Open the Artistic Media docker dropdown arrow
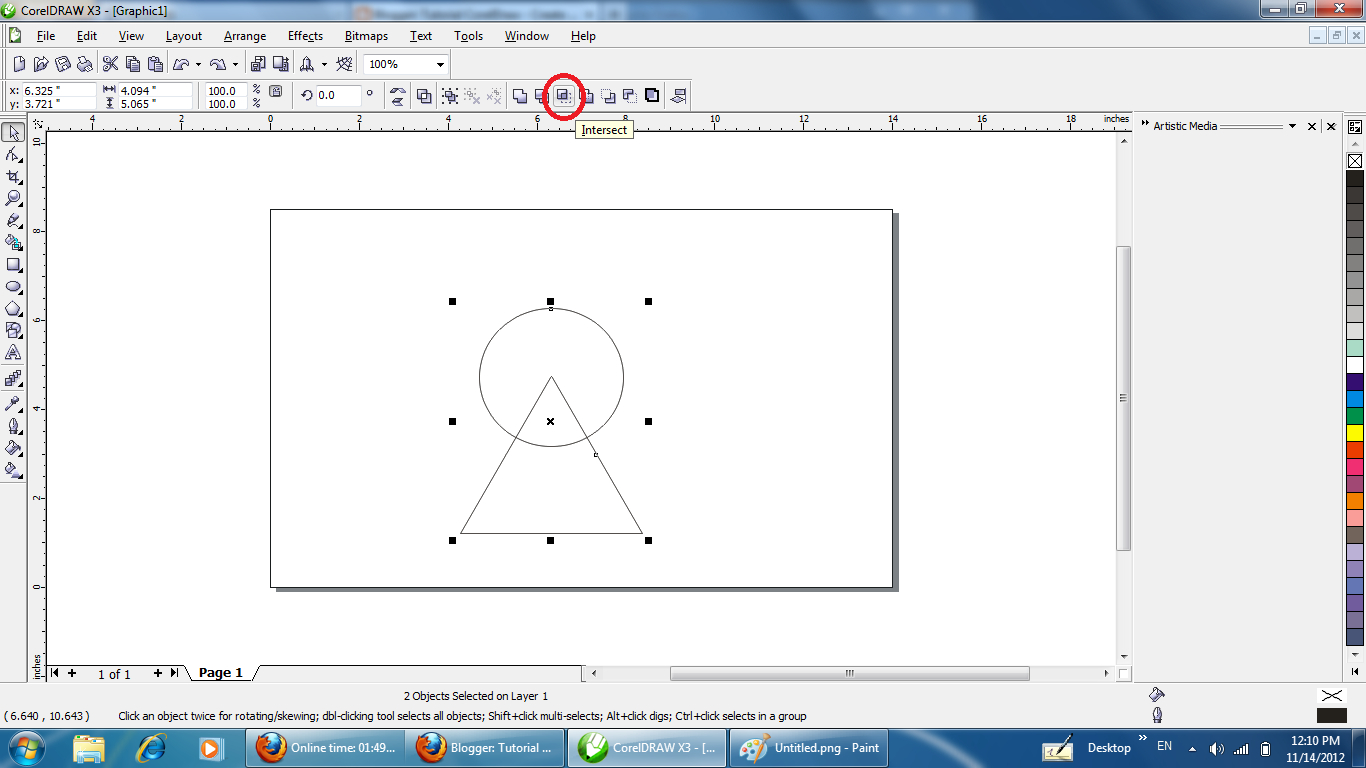The width and height of the screenshot is (1366, 768). 1292,126
